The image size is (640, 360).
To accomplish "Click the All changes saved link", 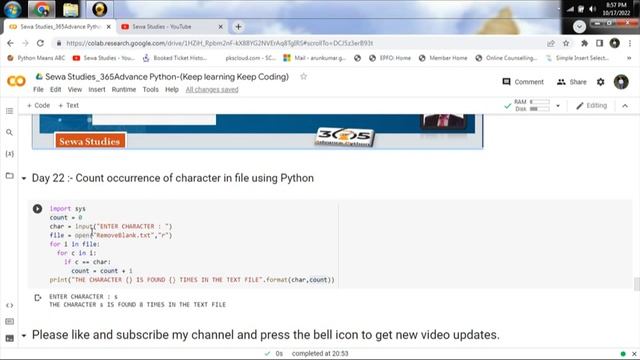I will 212,89.
